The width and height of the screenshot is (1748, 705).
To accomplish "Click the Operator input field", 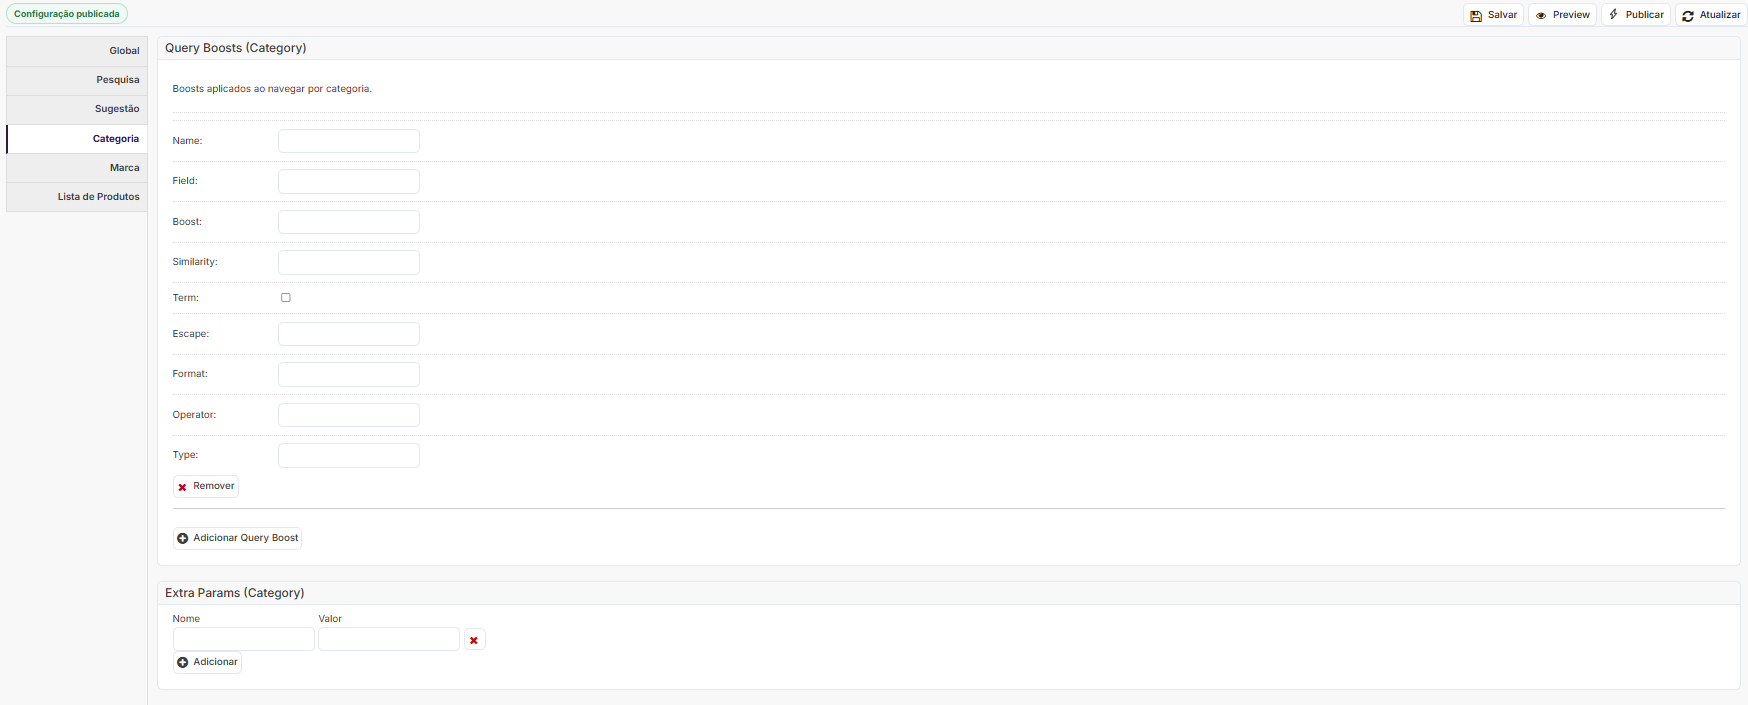I will point(349,415).
